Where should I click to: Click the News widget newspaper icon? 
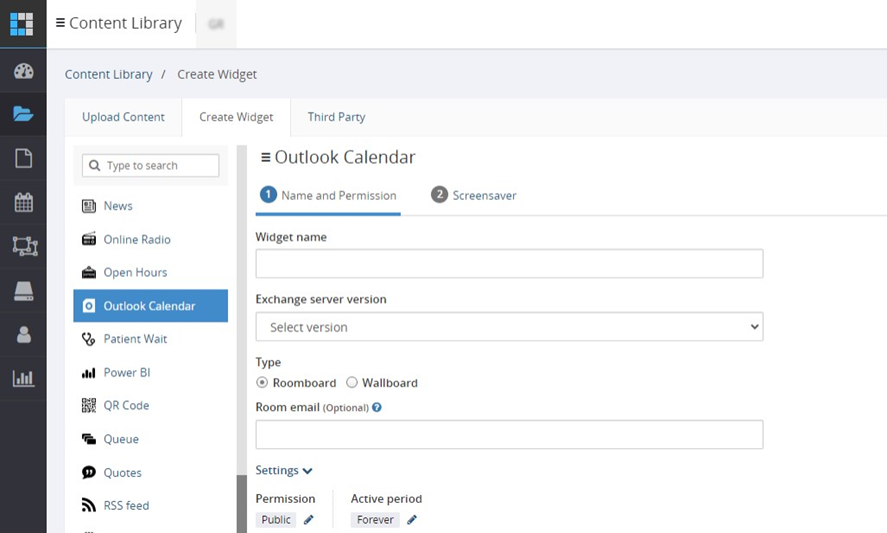tap(89, 206)
